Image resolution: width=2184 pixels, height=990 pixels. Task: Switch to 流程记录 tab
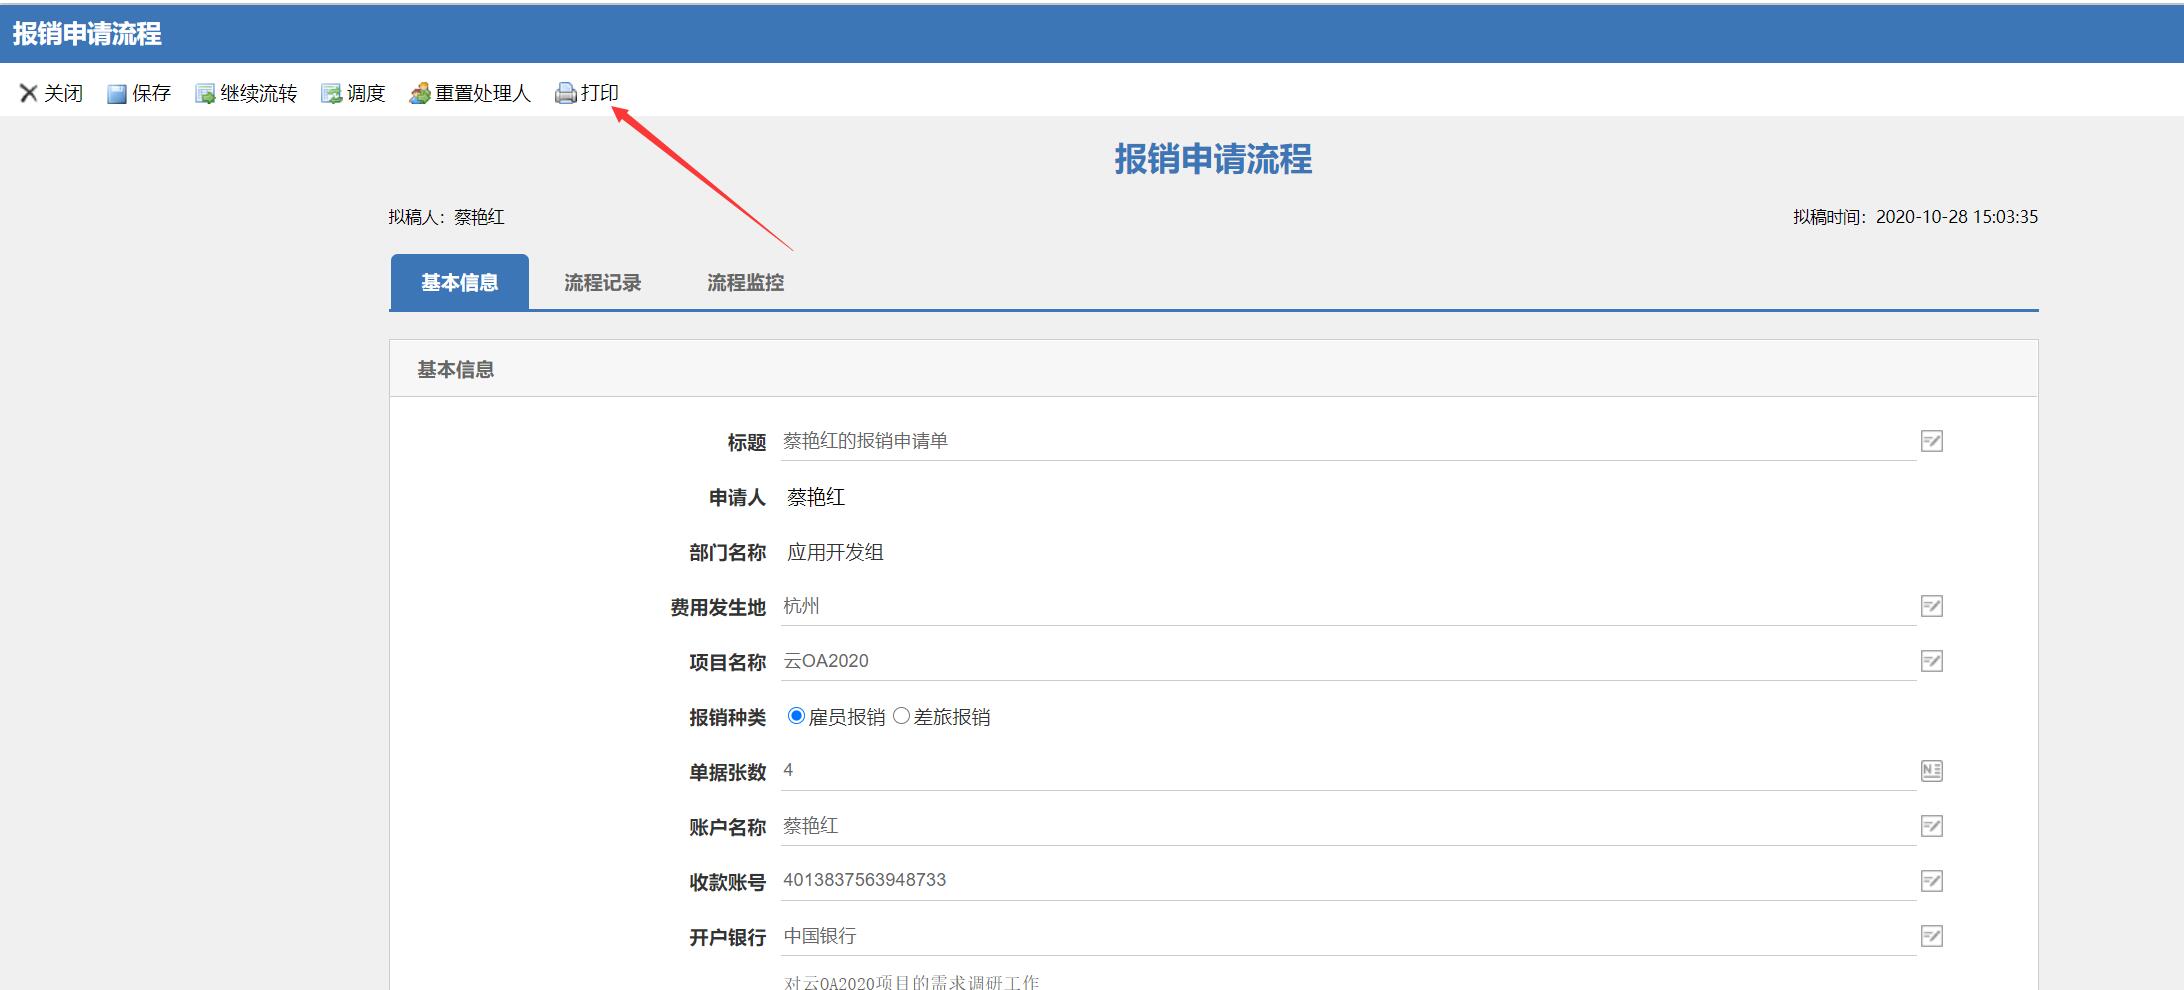602,283
